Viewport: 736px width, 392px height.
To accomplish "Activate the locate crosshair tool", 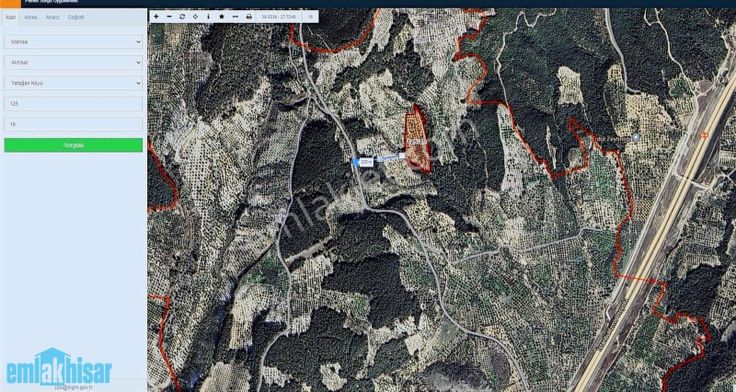I will [x=195, y=17].
